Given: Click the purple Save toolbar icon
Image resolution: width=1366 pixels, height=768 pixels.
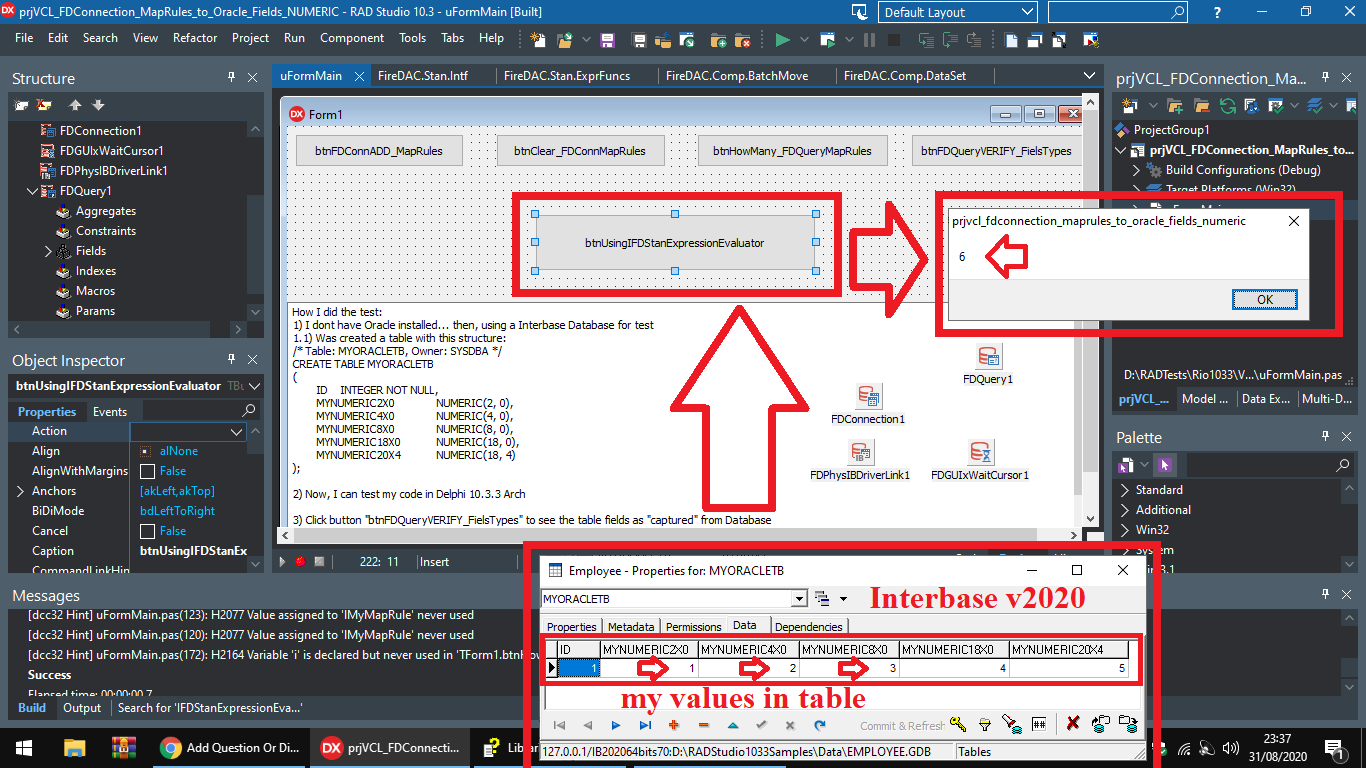Looking at the screenshot, I should tap(607, 41).
